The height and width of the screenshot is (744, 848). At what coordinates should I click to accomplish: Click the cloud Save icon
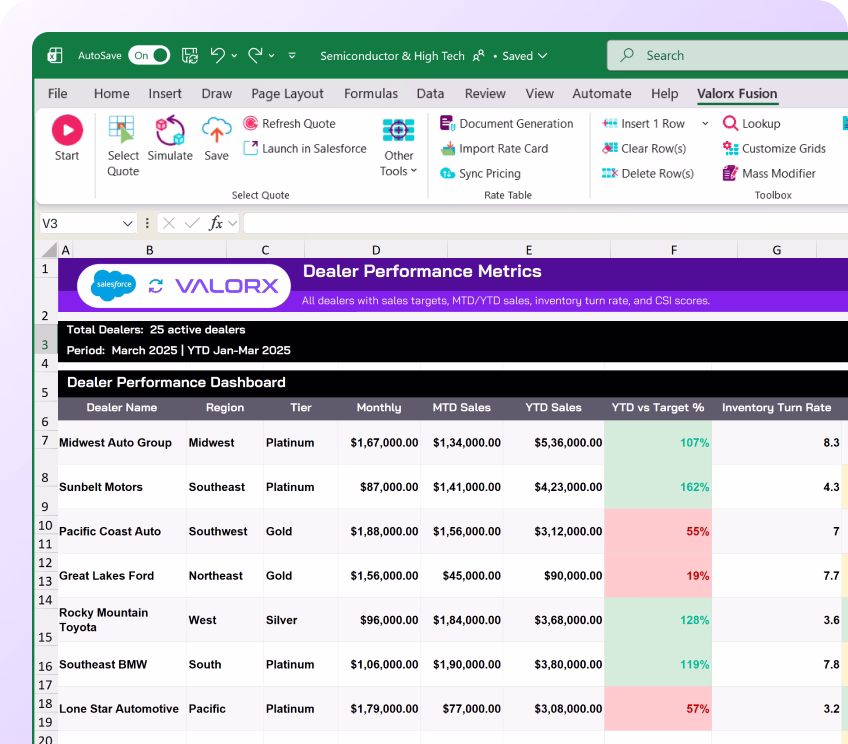coord(216,130)
